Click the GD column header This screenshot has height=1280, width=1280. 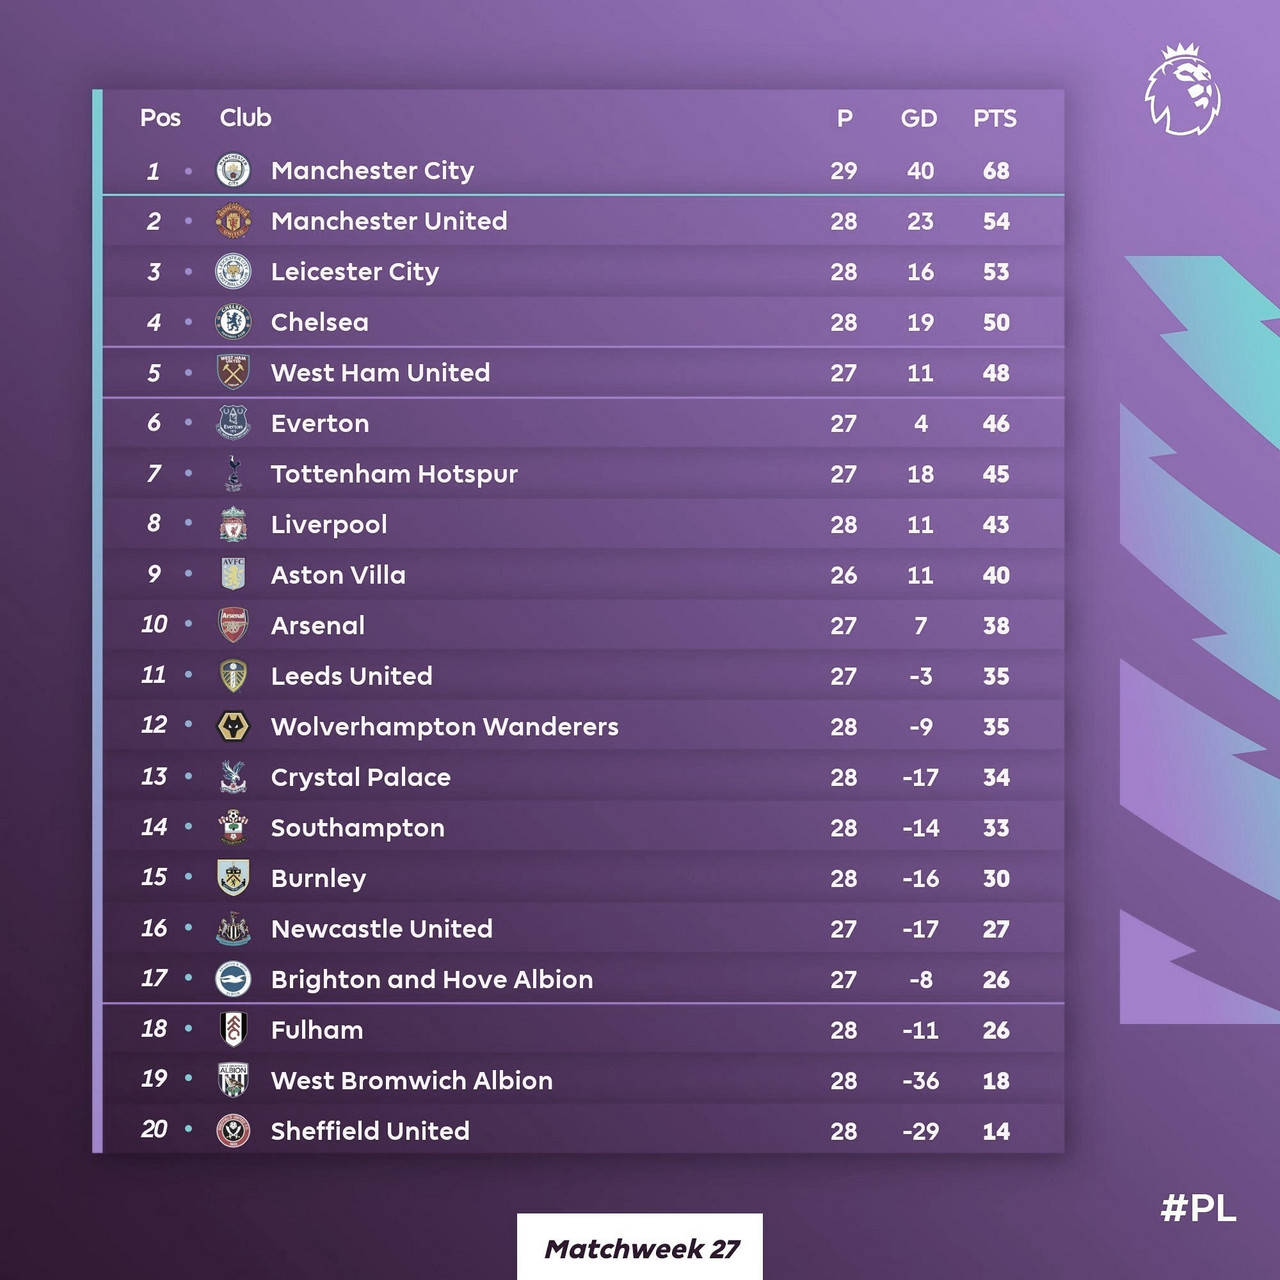919,118
